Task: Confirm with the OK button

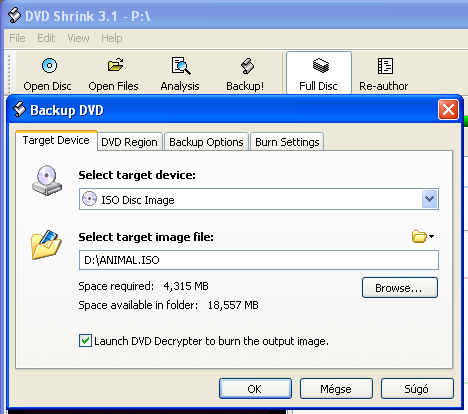Action: [x=255, y=389]
